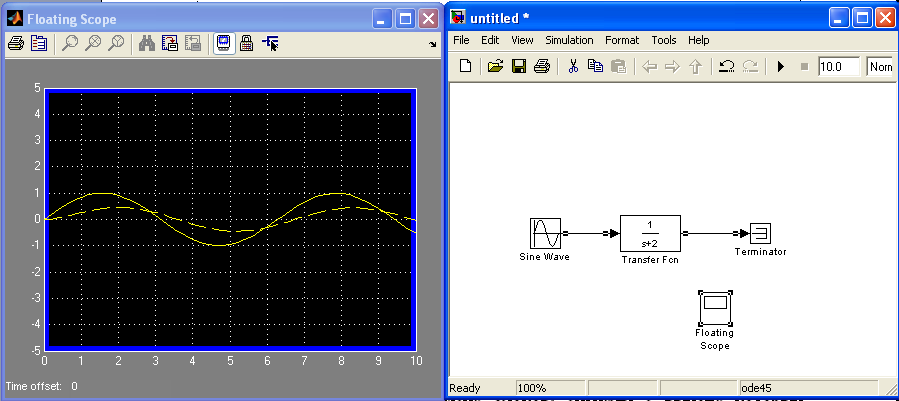Open the Simulation menu

pos(569,40)
